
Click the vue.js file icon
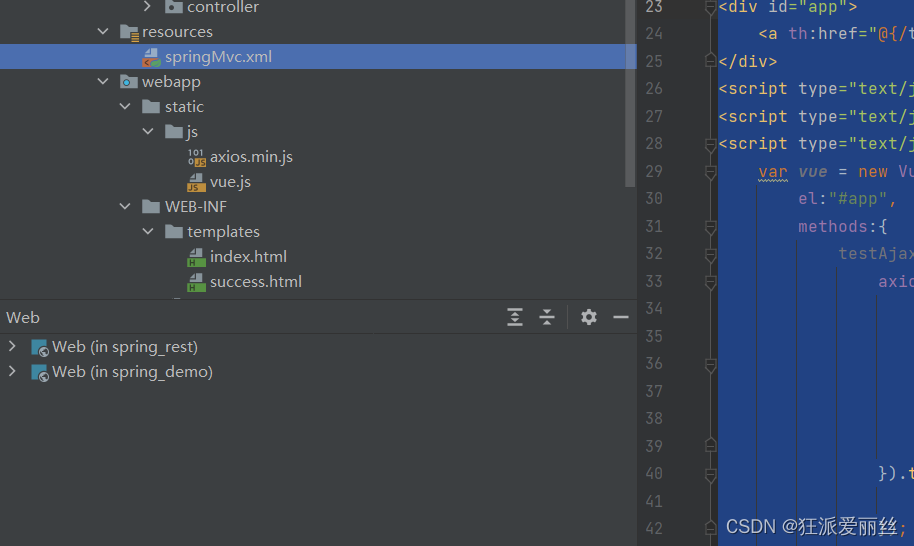[x=196, y=182]
